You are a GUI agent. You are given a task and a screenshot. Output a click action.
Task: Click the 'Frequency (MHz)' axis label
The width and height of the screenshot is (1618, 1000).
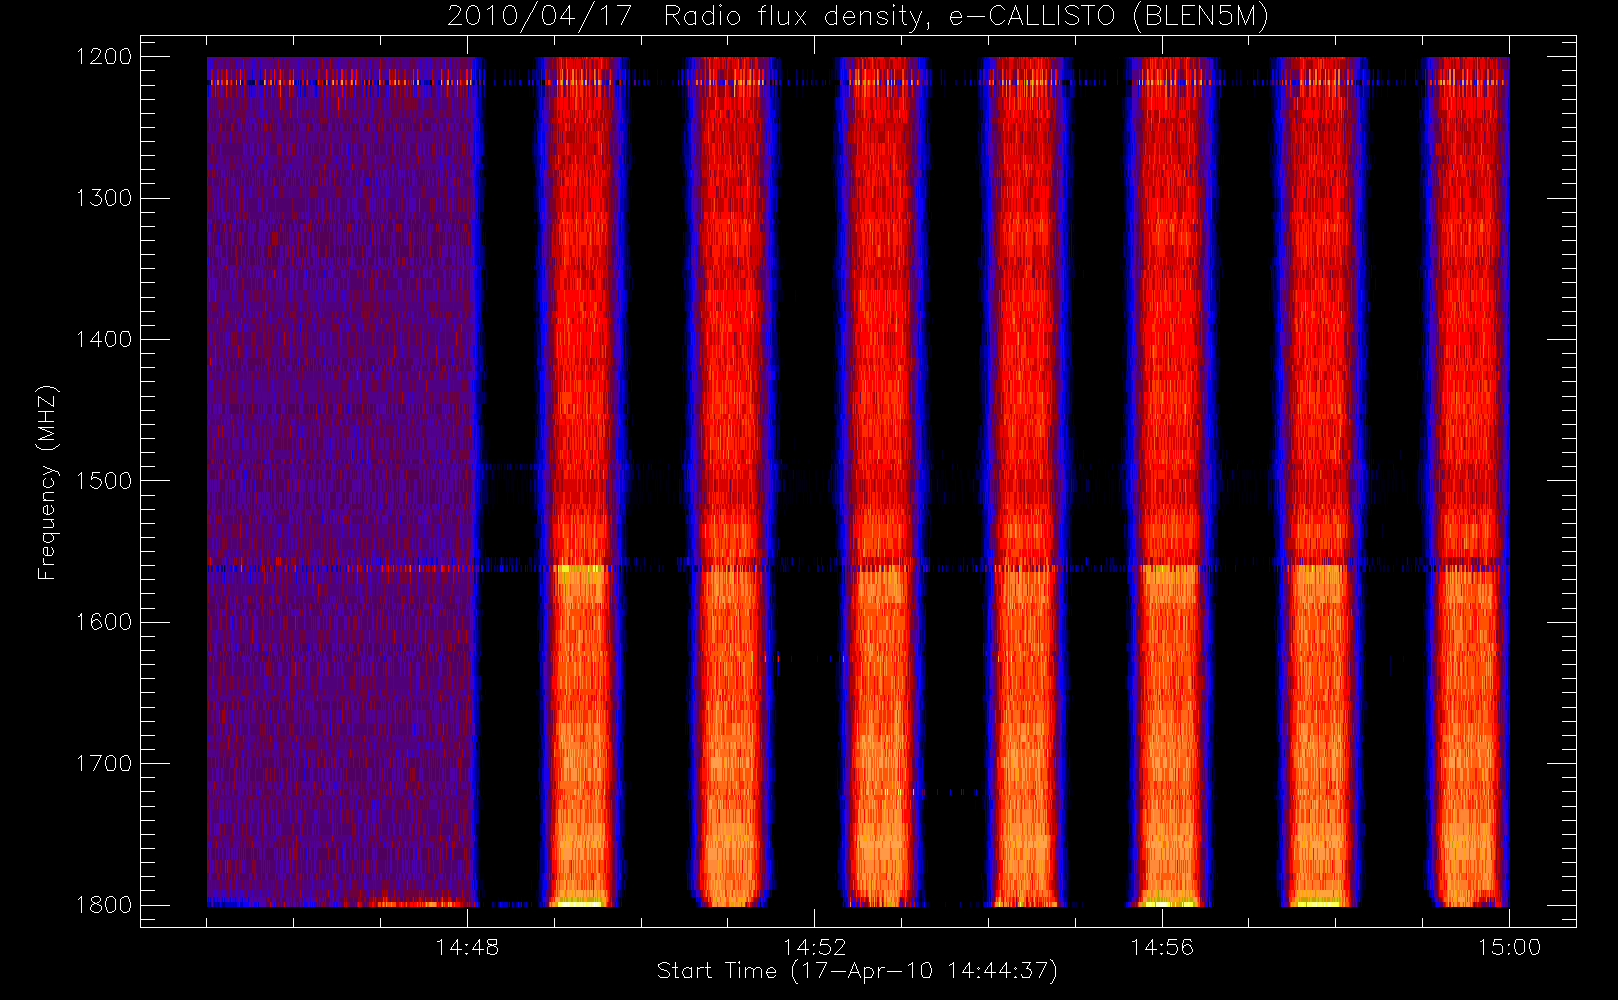tap(46, 482)
